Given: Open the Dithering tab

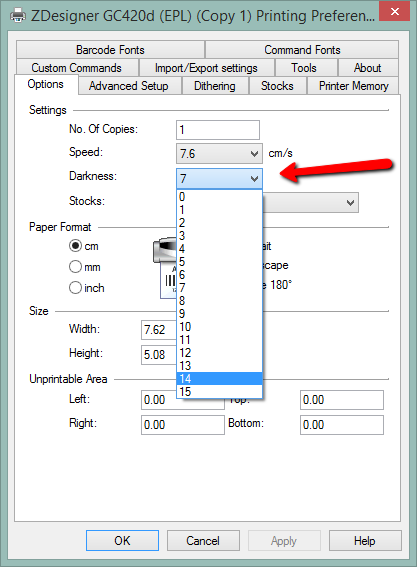Looking at the screenshot, I should tap(215, 86).
